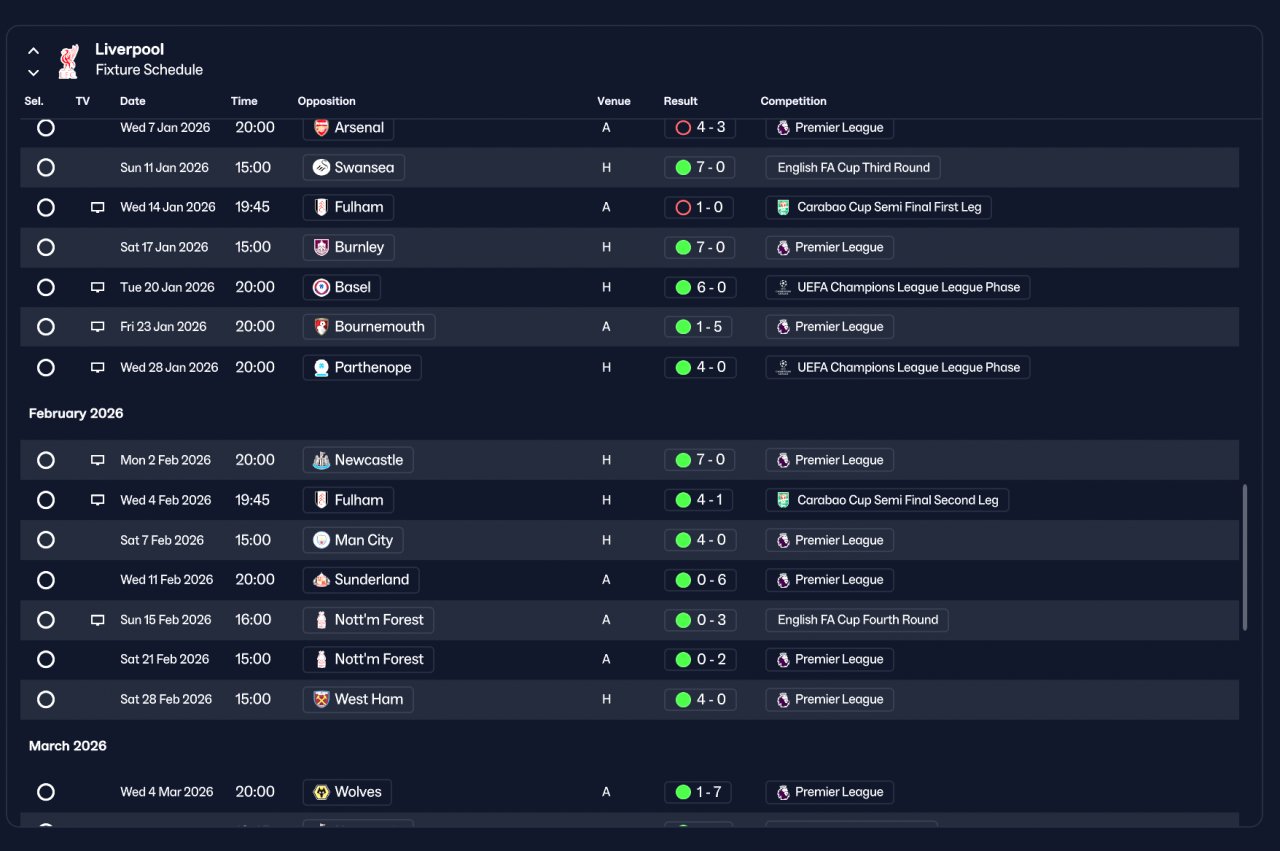Select the West Ham fixture radio button

point(46,699)
